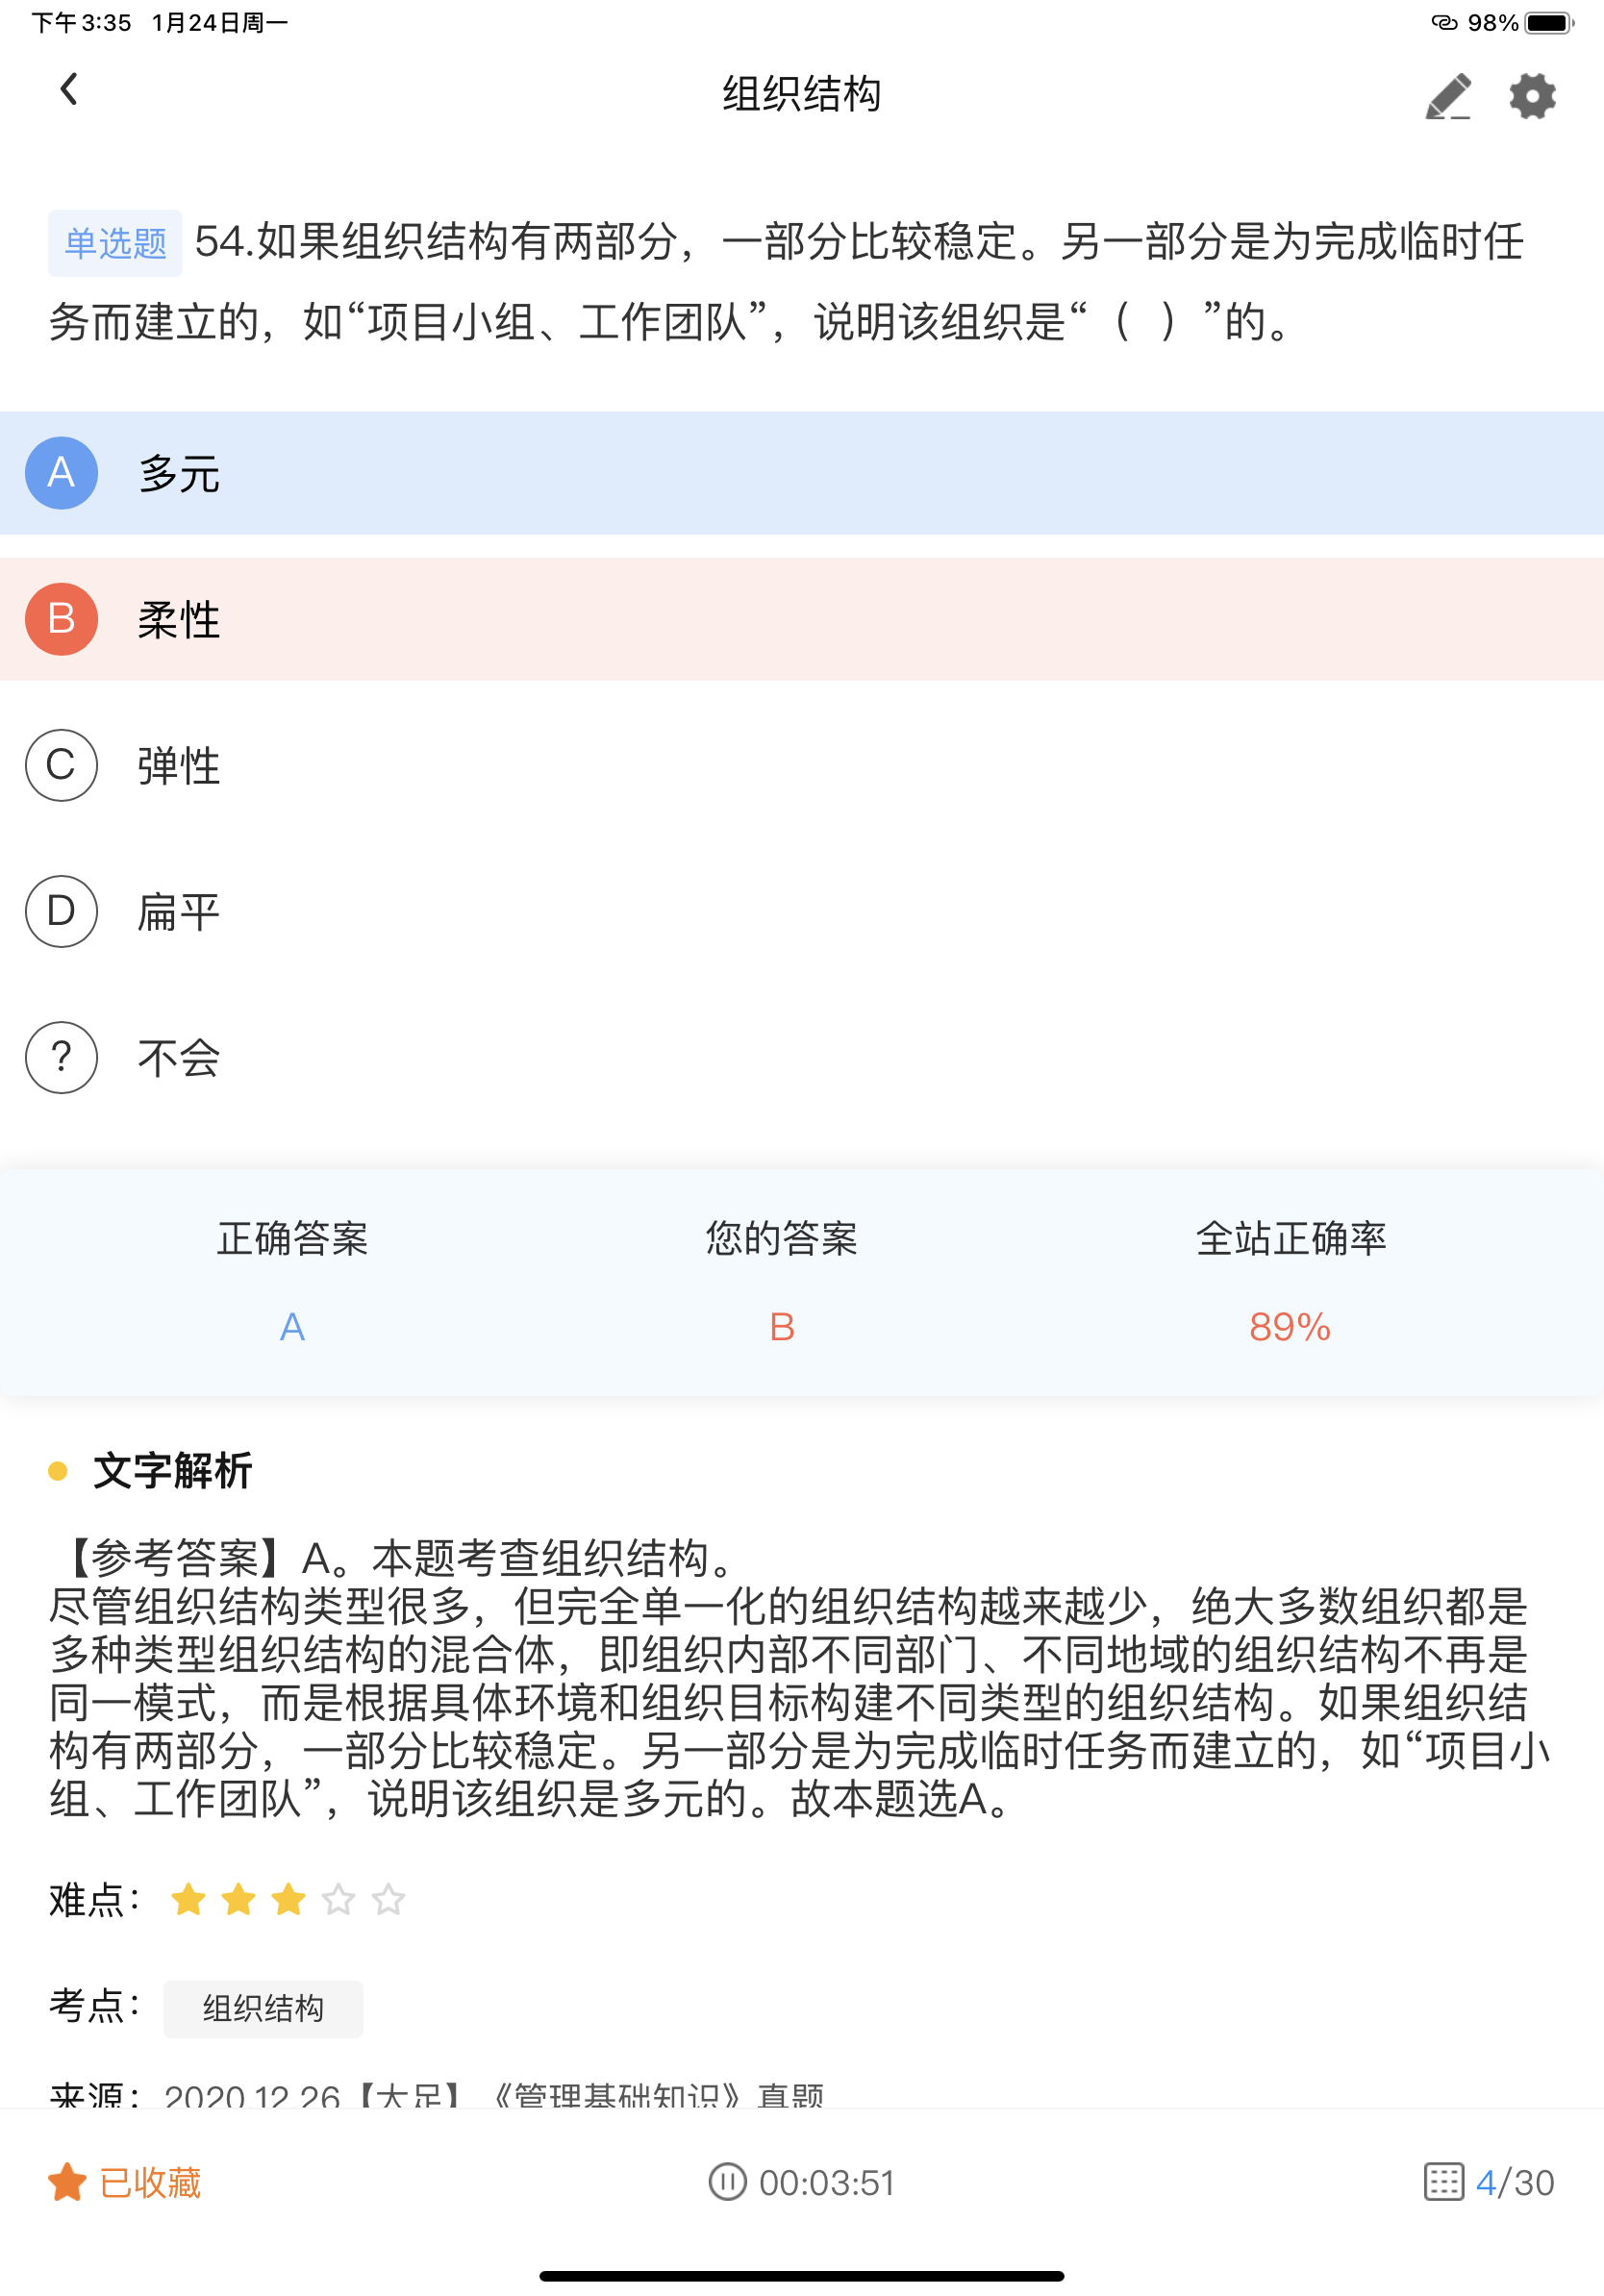Open the pencil note-editing tool
The image size is (1604, 2296).
coord(1447,96)
